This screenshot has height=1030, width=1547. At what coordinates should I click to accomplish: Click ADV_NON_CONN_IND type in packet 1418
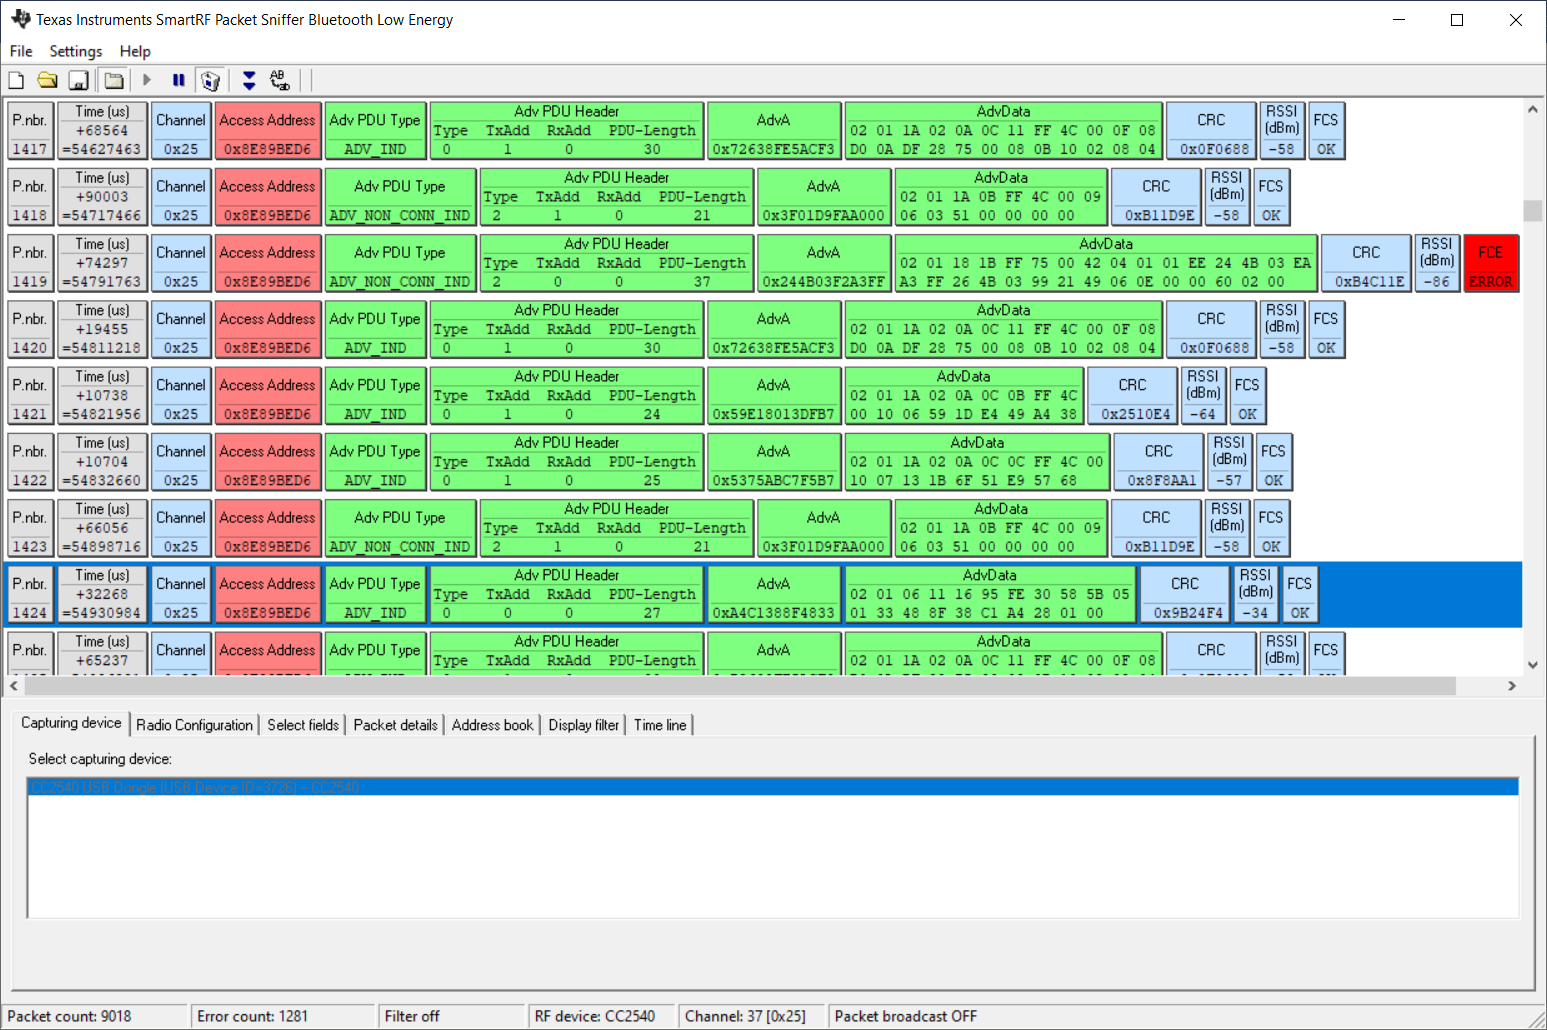pyautogui.click(x=400, y=197)
